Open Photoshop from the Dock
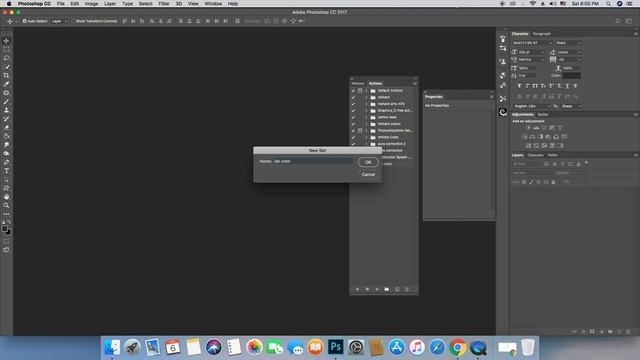The height and width of the screenshot is (360, 640). pyautogui.click(x=336, y=347)
